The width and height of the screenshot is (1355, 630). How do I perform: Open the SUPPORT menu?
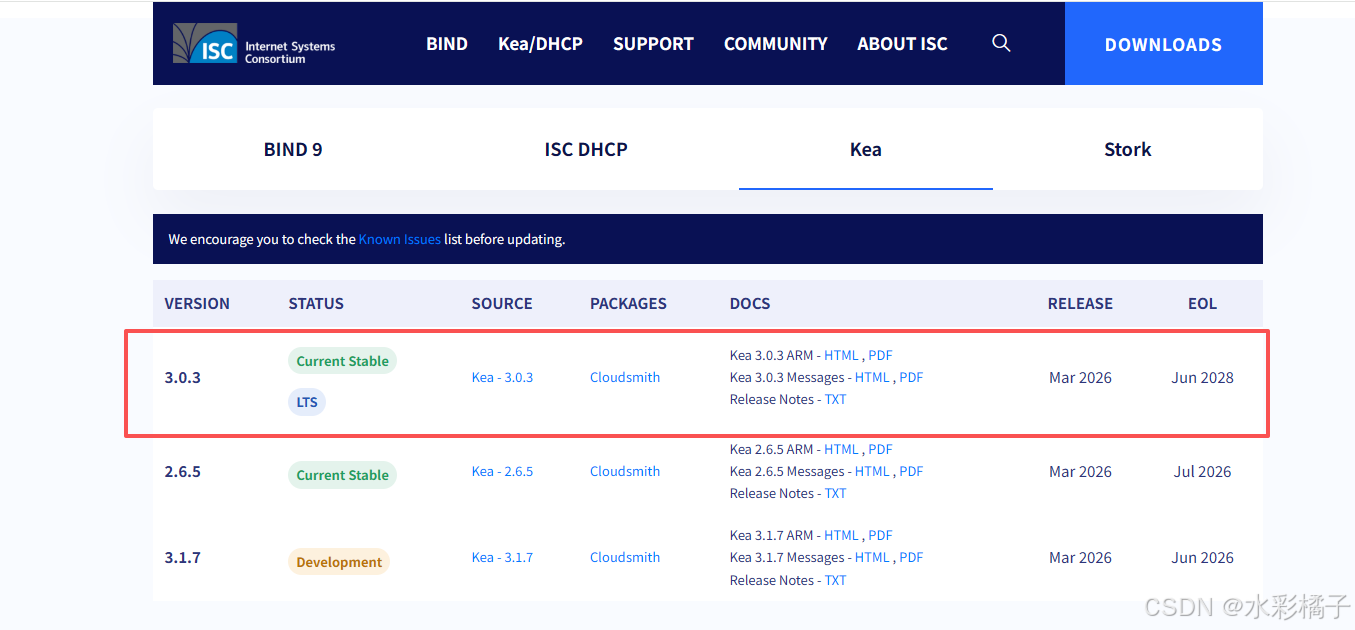coord(653,44)
